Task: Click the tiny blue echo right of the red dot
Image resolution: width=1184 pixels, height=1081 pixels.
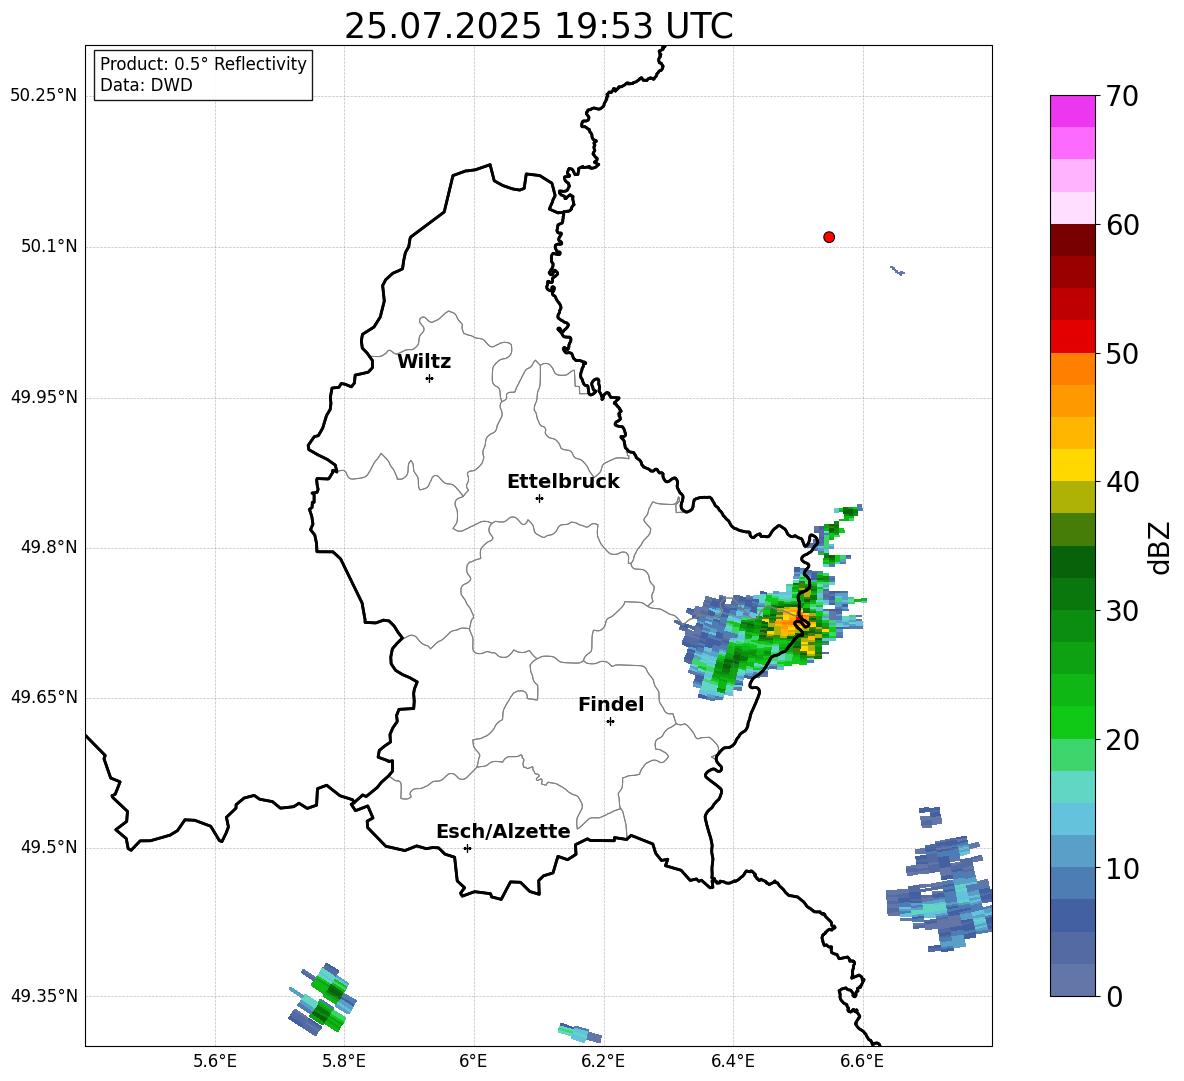Action: coord(898,270)
